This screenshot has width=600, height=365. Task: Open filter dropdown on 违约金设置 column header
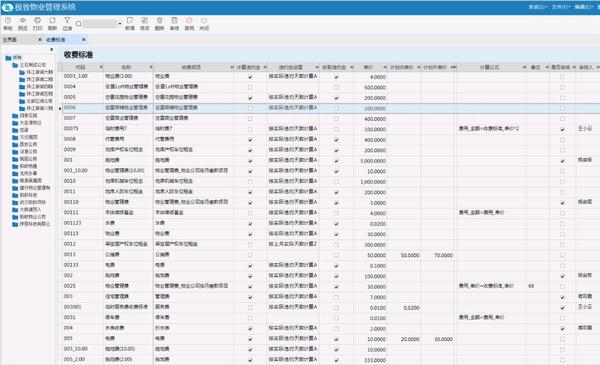[x=317, y=67]
